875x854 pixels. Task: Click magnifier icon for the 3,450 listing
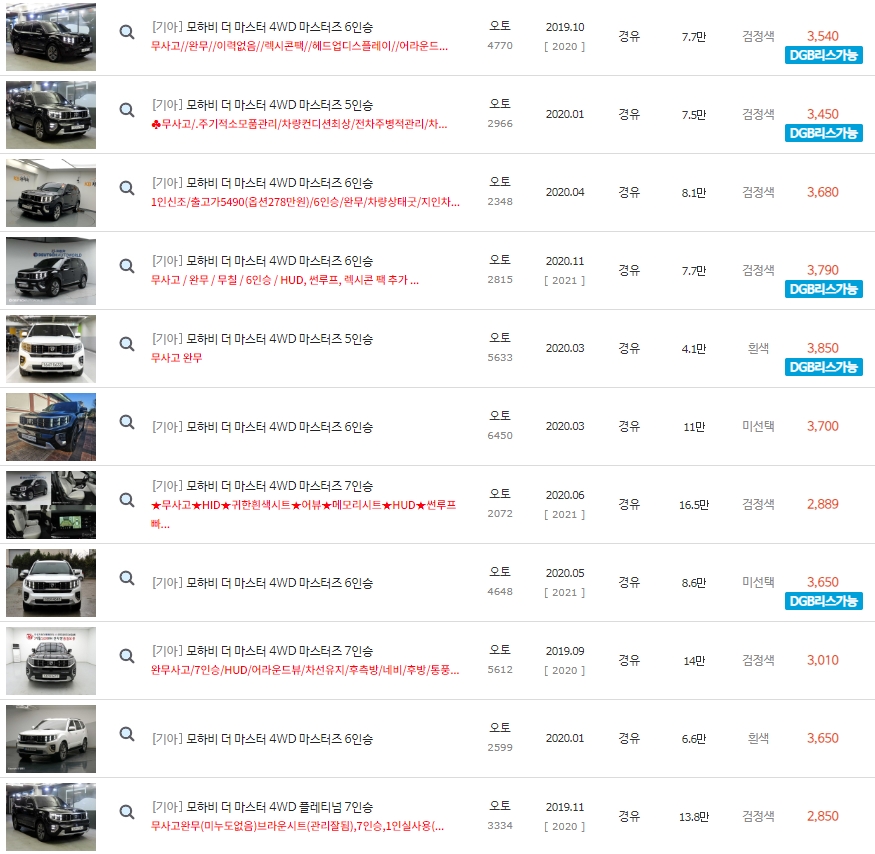(x=127, y=110)
